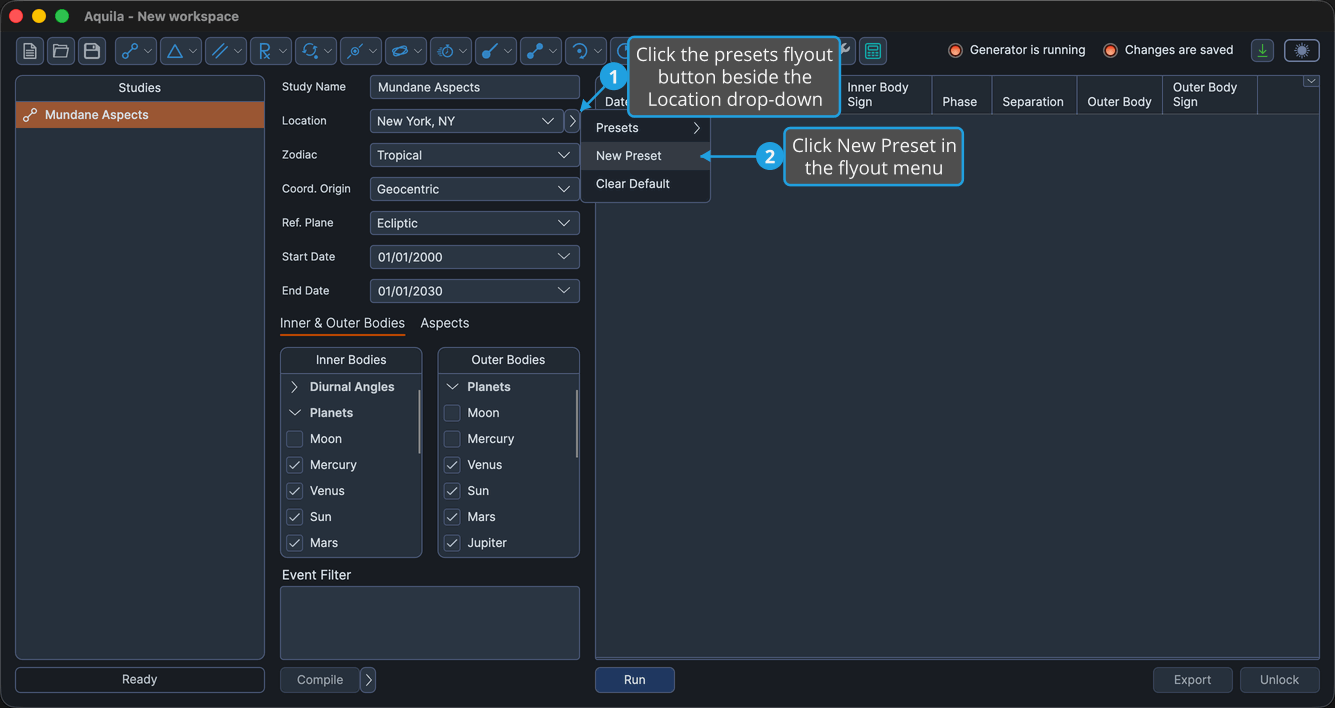1335x708 pixels.
Task: Open the Location drop-down showing New York, NY
Action: click(466, 121)
